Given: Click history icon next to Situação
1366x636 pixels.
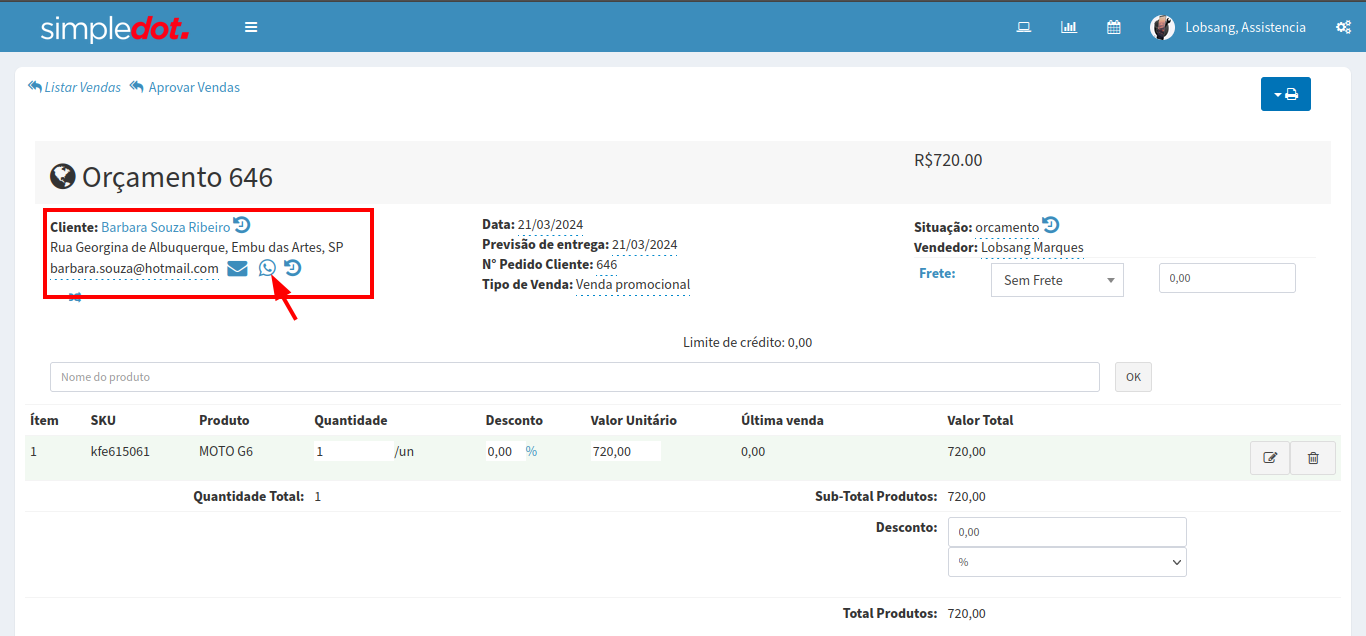Looking at the screenshot, I should [x=1051, y=225].
